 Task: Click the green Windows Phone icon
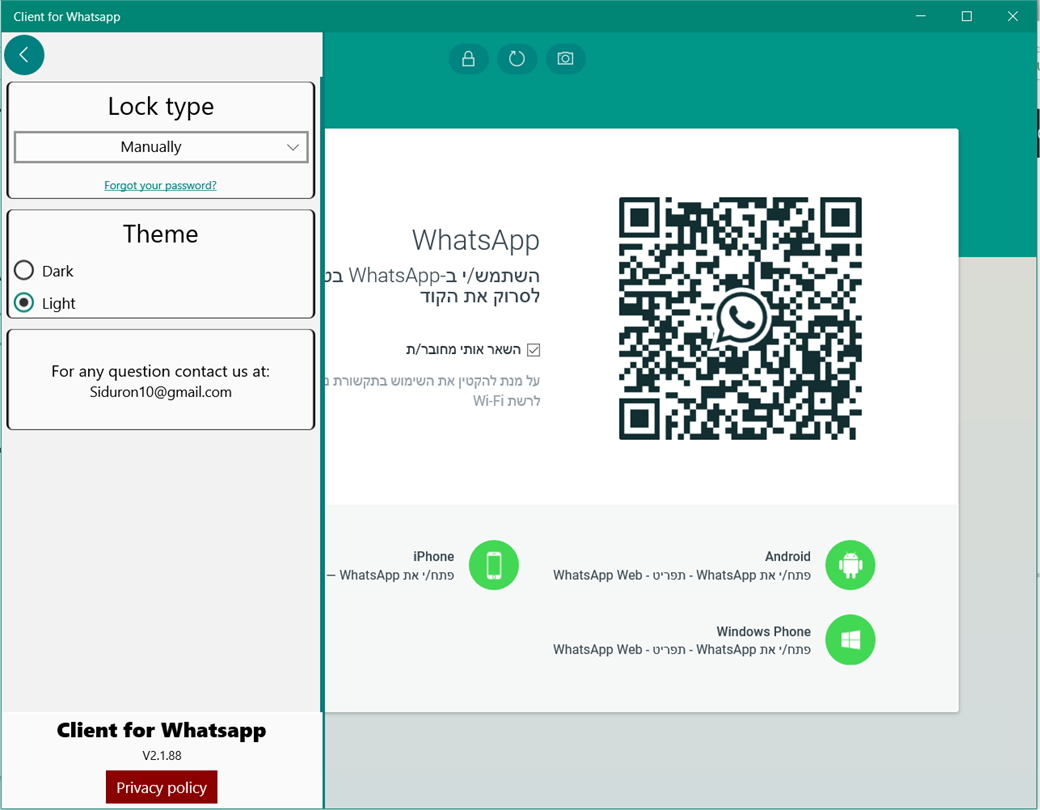click(x=850, y=640)
